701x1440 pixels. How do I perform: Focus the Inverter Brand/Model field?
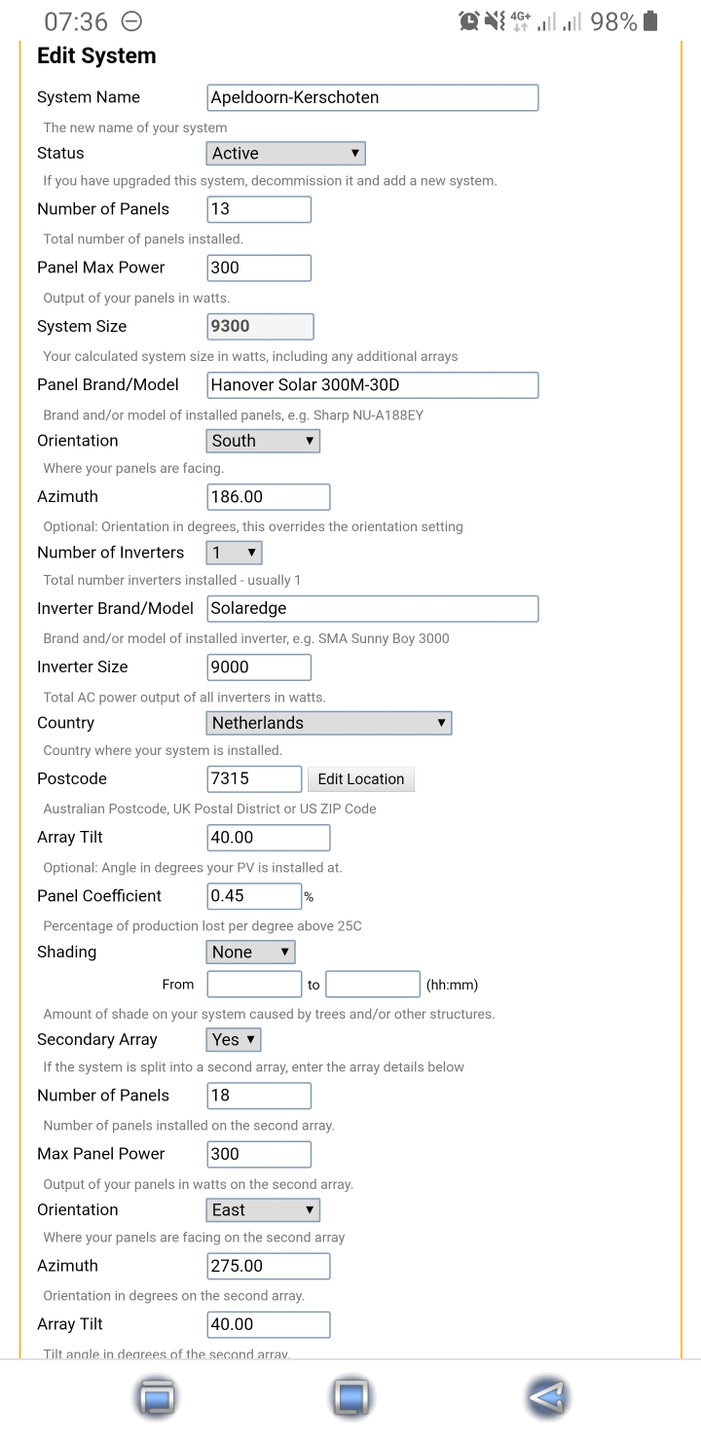click(x=373, y=608)
